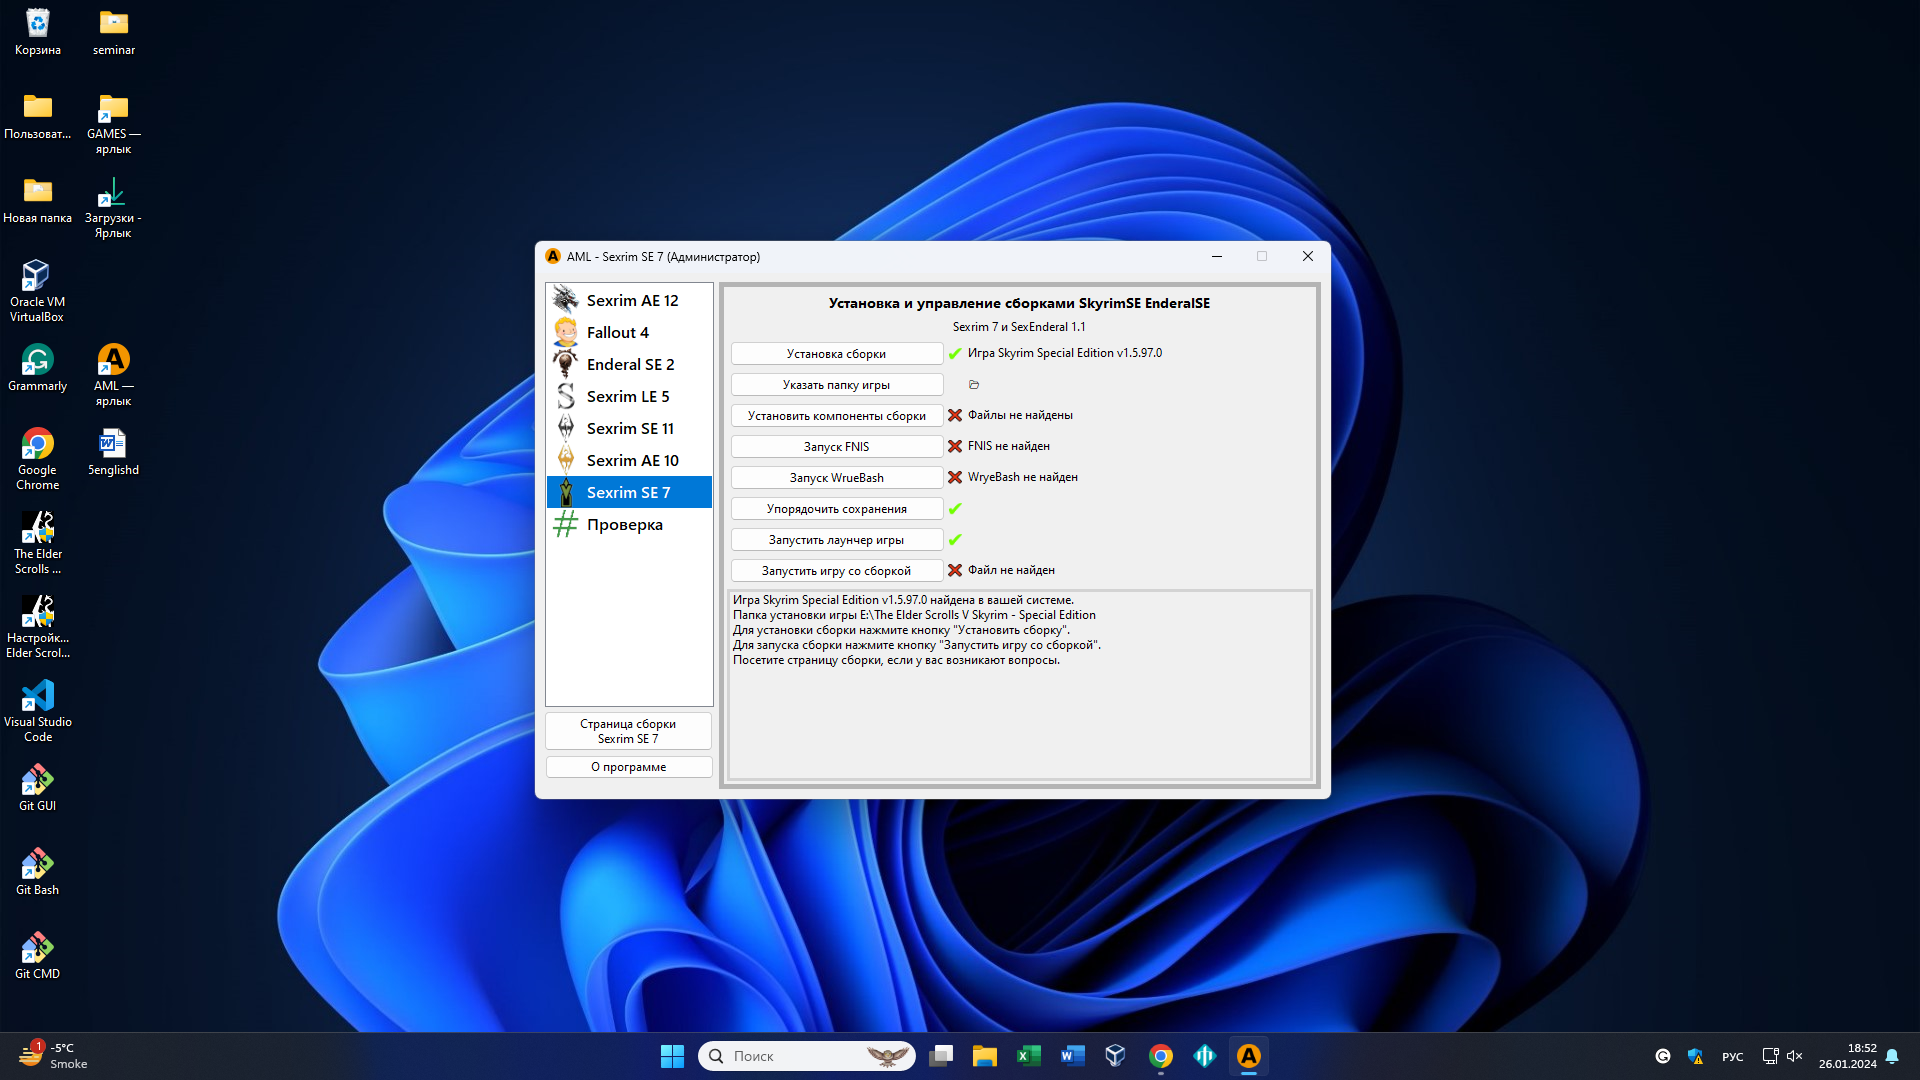
Task: Click Указать папку игры button
Action: (x=836, y=385)
